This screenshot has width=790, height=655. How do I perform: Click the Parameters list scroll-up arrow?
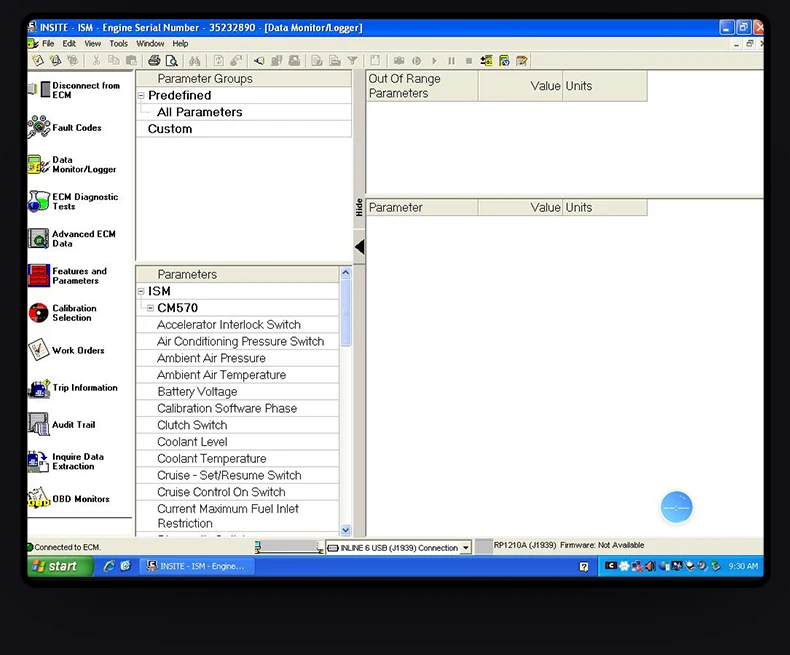click(x=346, y=273)
